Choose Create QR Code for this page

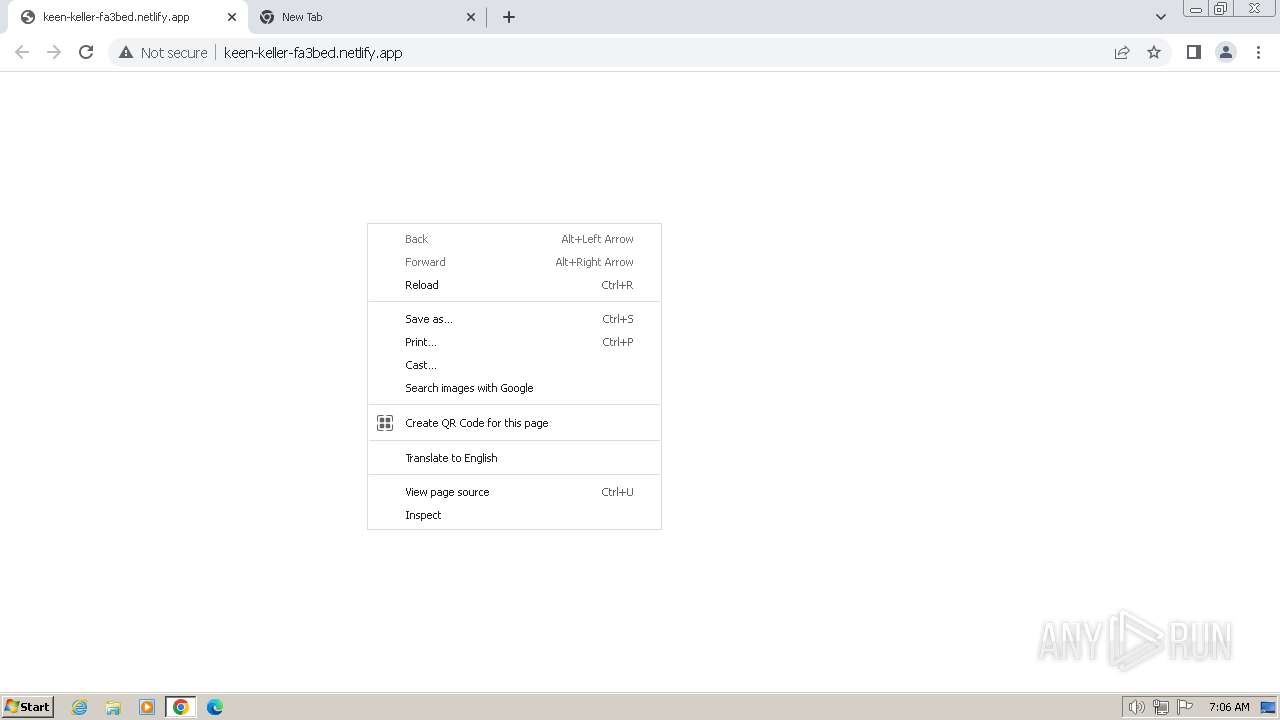point(514,423)
